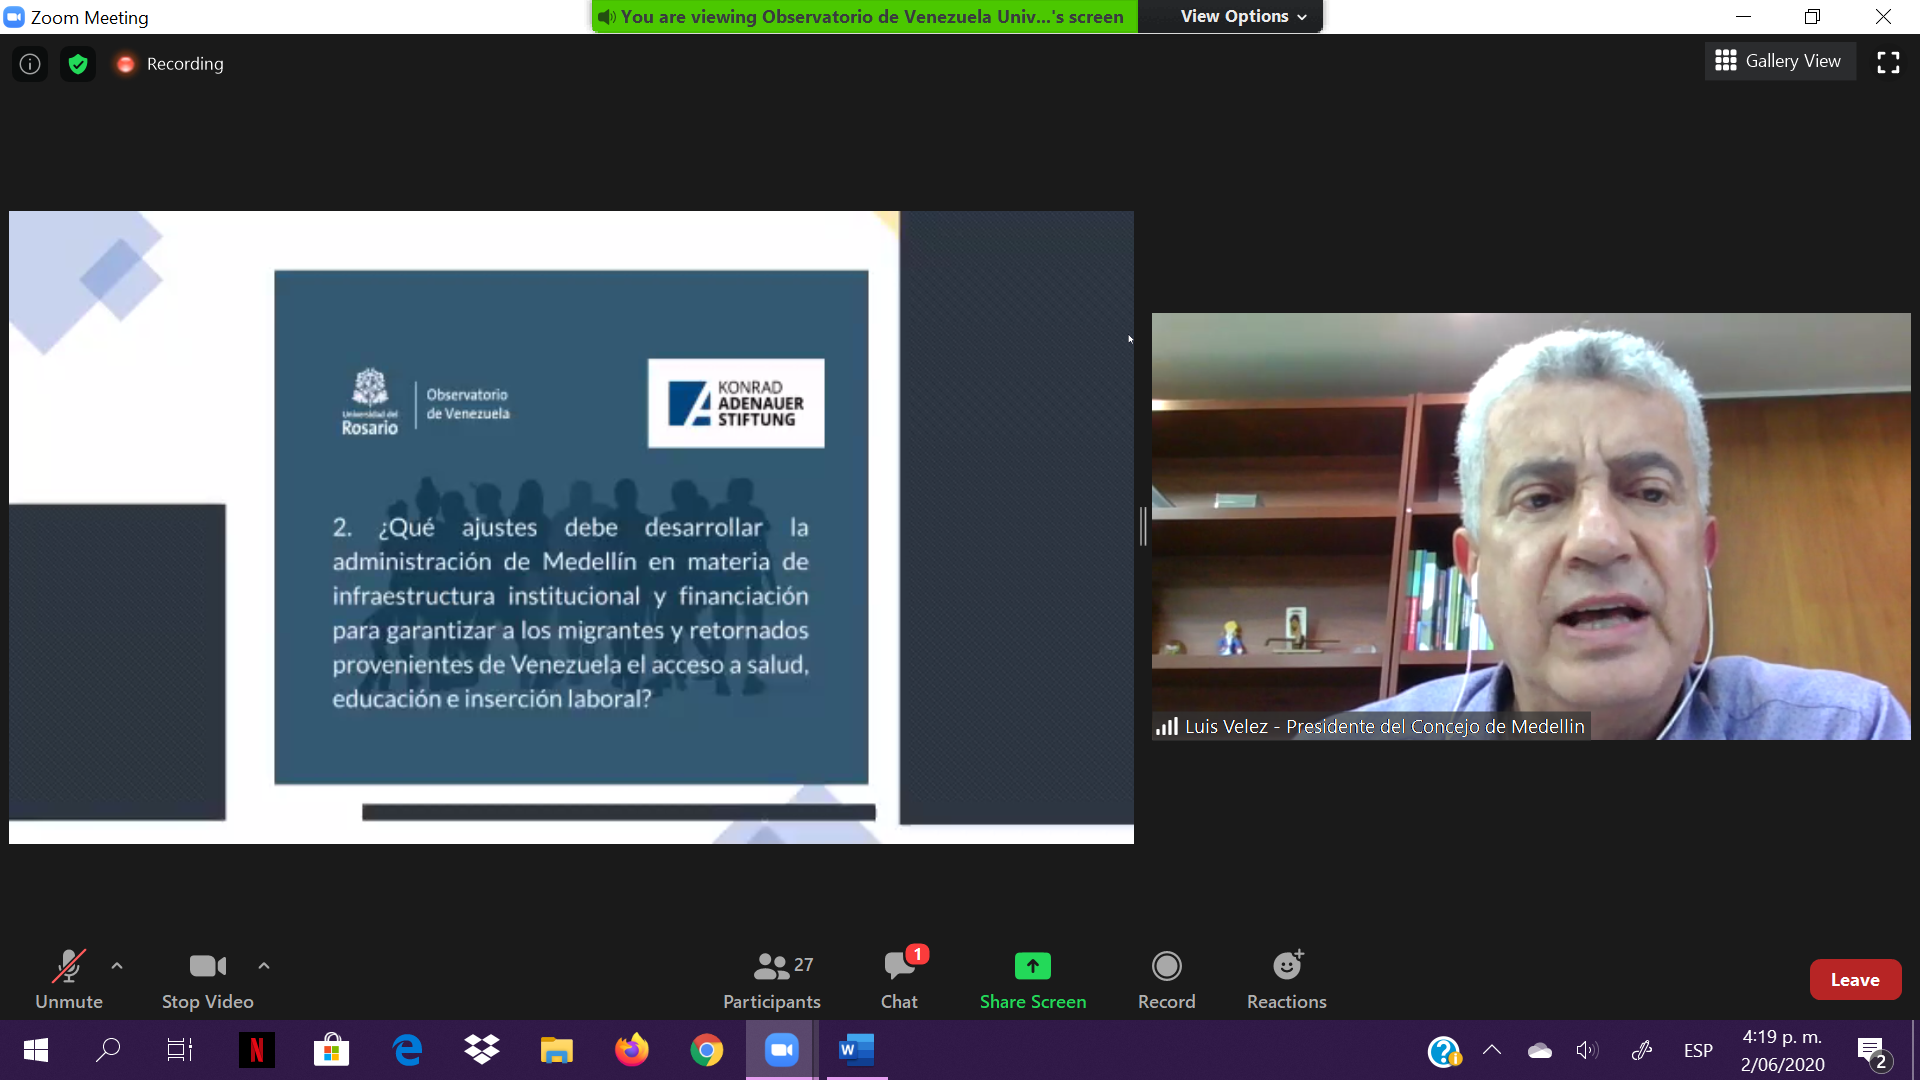Switch to Gallery View
The width and height of the screenshot is (1920, 1080).
pyautogui.click(x=1779, y=61)
